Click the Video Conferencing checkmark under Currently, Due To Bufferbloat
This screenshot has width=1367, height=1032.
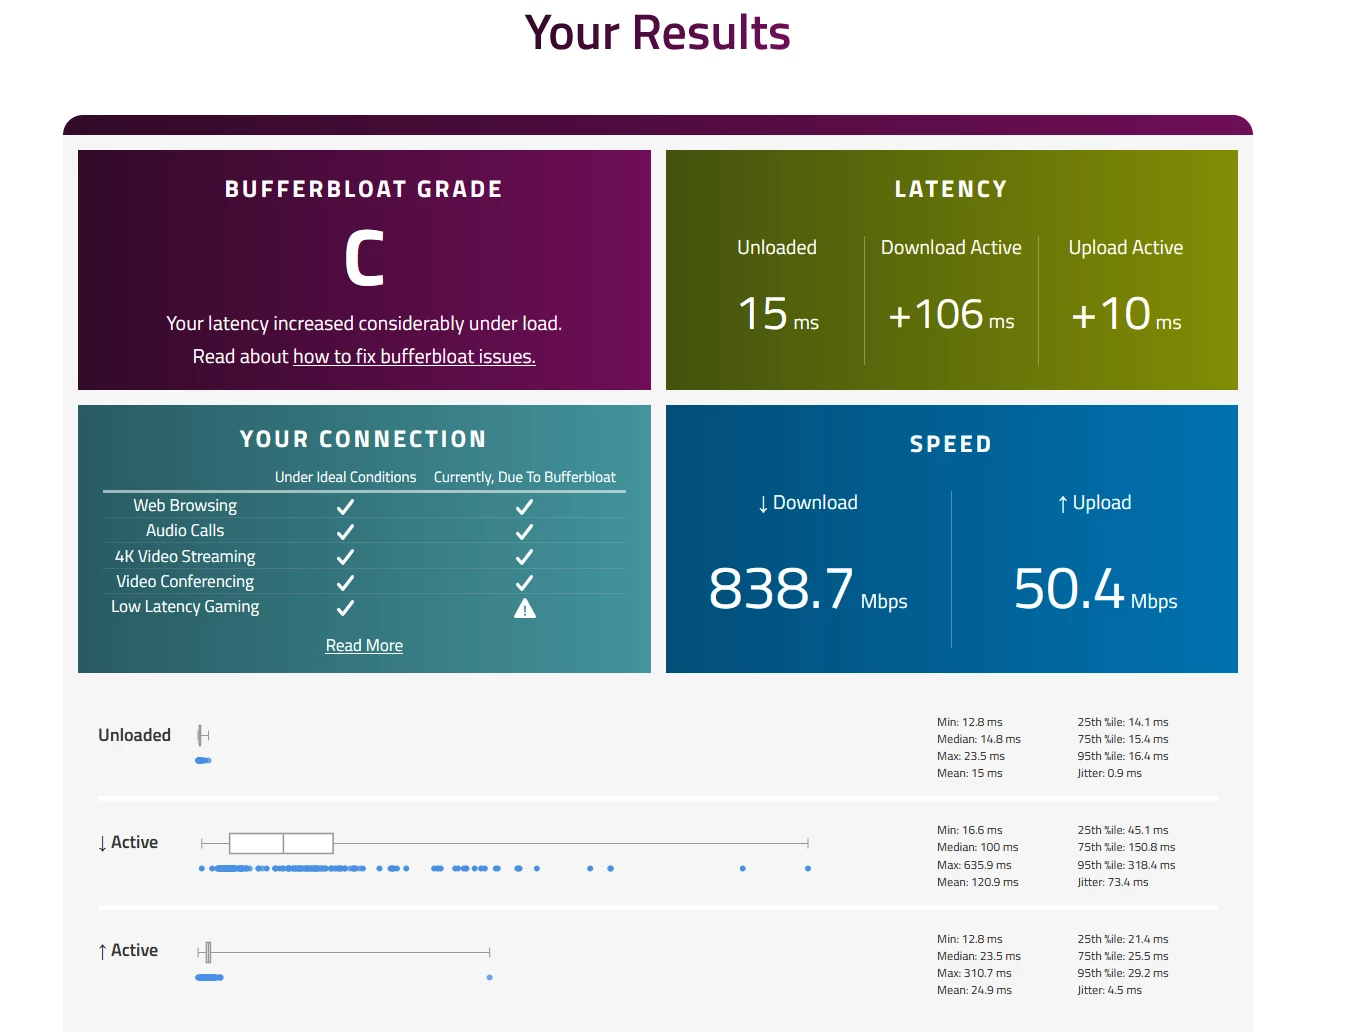pyautogui.click(x=524, y=582)
